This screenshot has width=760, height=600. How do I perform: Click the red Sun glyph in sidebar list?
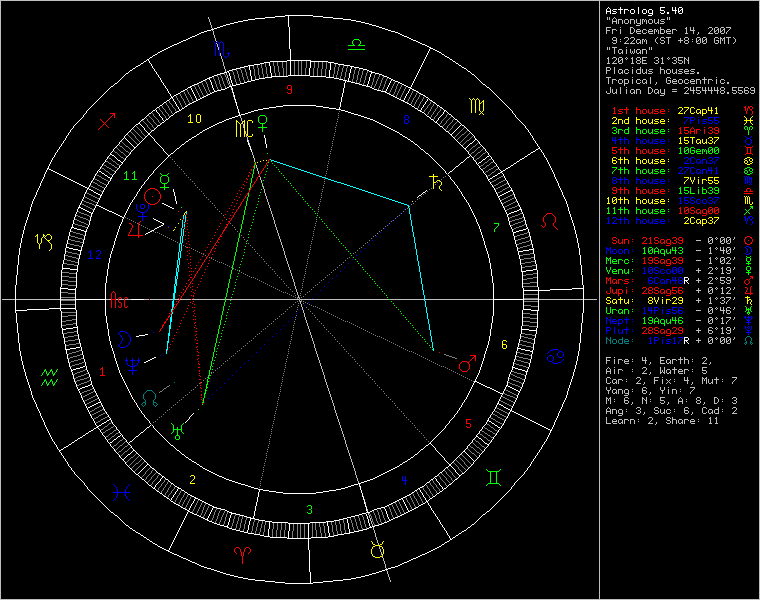click(748, 241)
